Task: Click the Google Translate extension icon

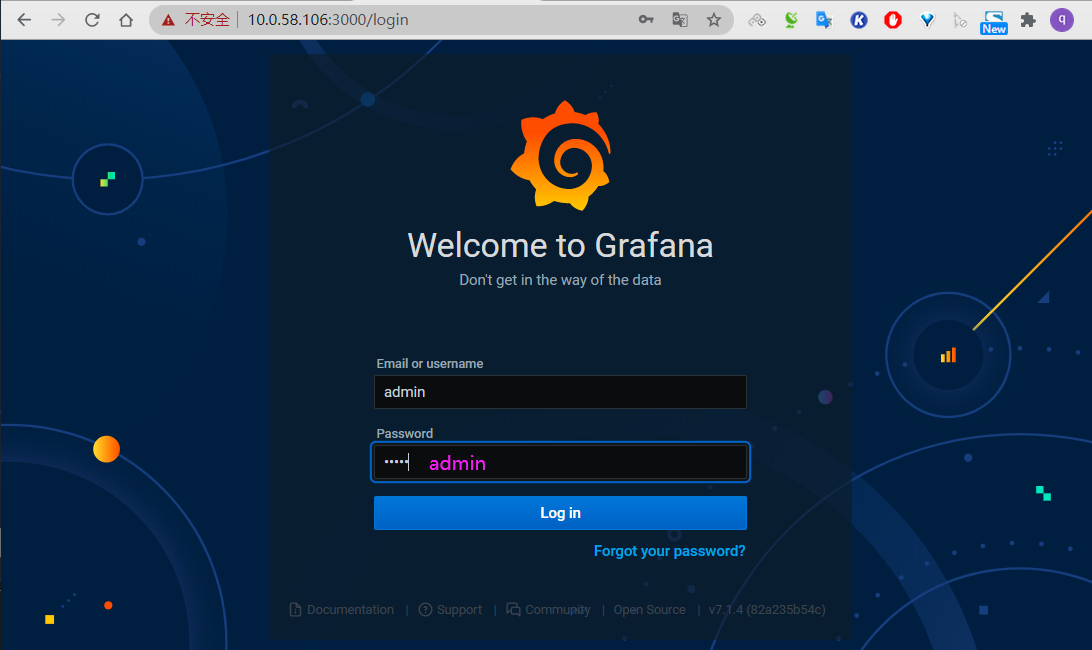Action: [x=825, y=20]
